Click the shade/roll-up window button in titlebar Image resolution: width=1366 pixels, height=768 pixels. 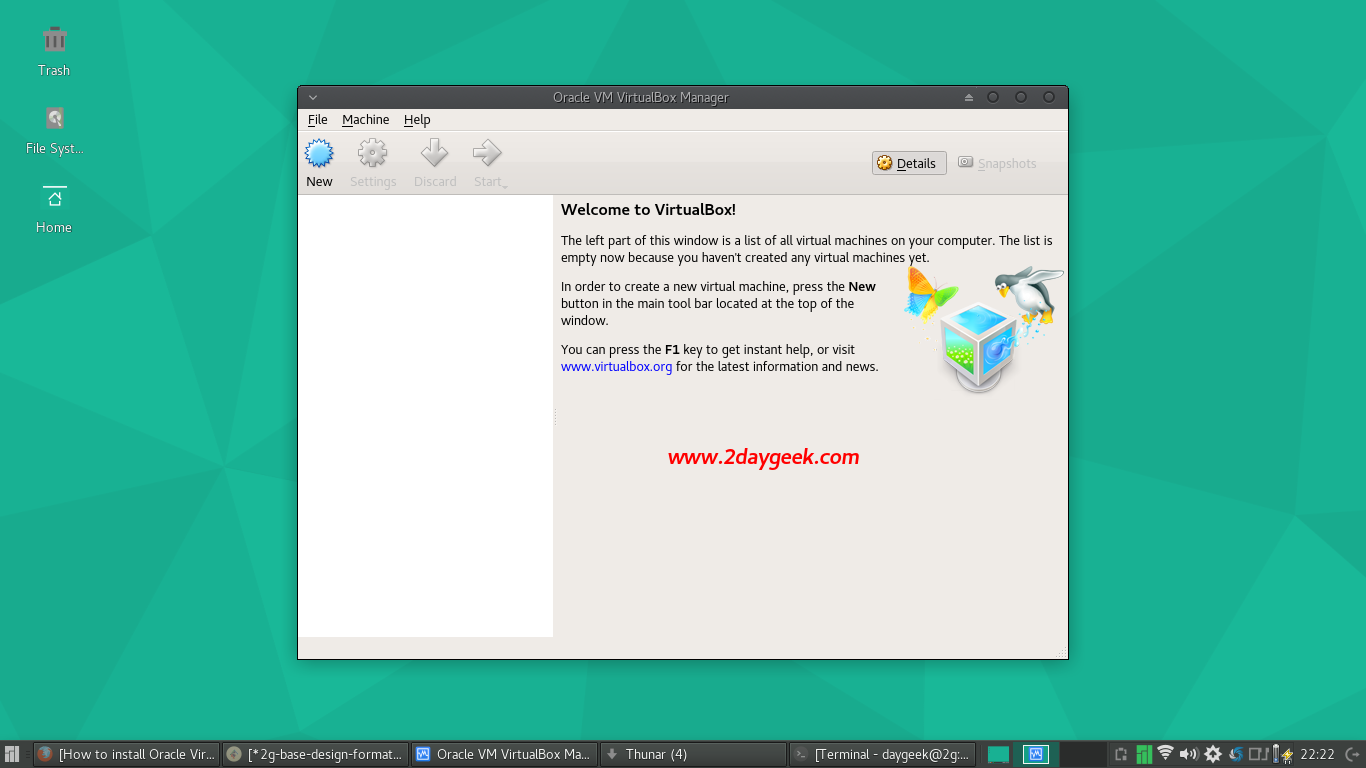(968, 97)
